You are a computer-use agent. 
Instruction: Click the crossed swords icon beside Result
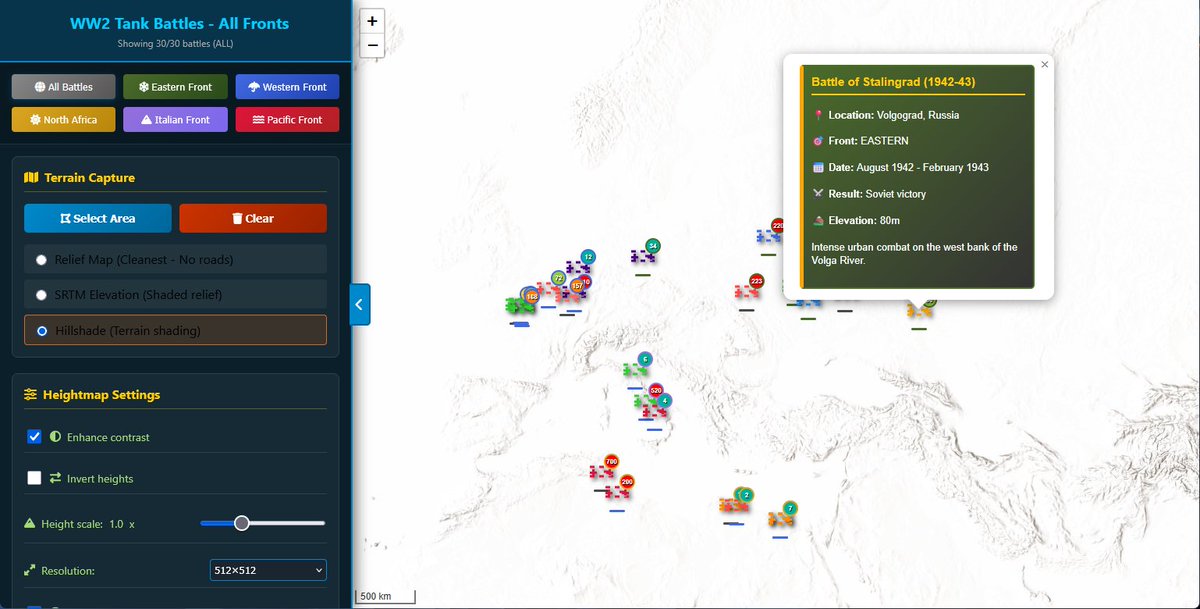pos(818,194)
